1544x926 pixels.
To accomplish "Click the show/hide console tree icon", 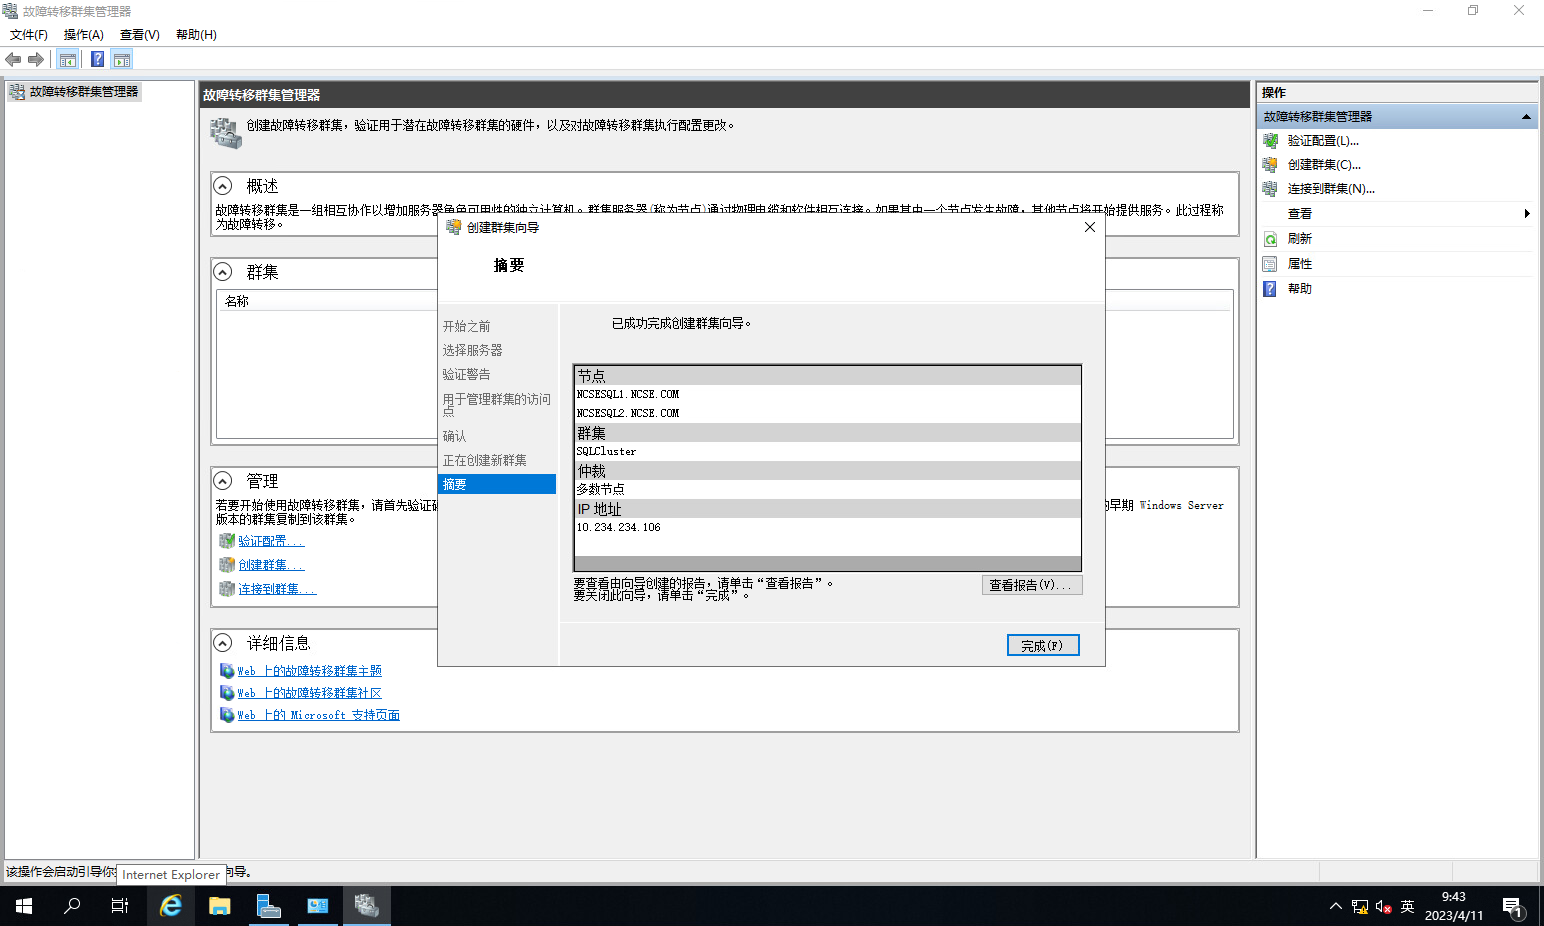I will point(68,60).
